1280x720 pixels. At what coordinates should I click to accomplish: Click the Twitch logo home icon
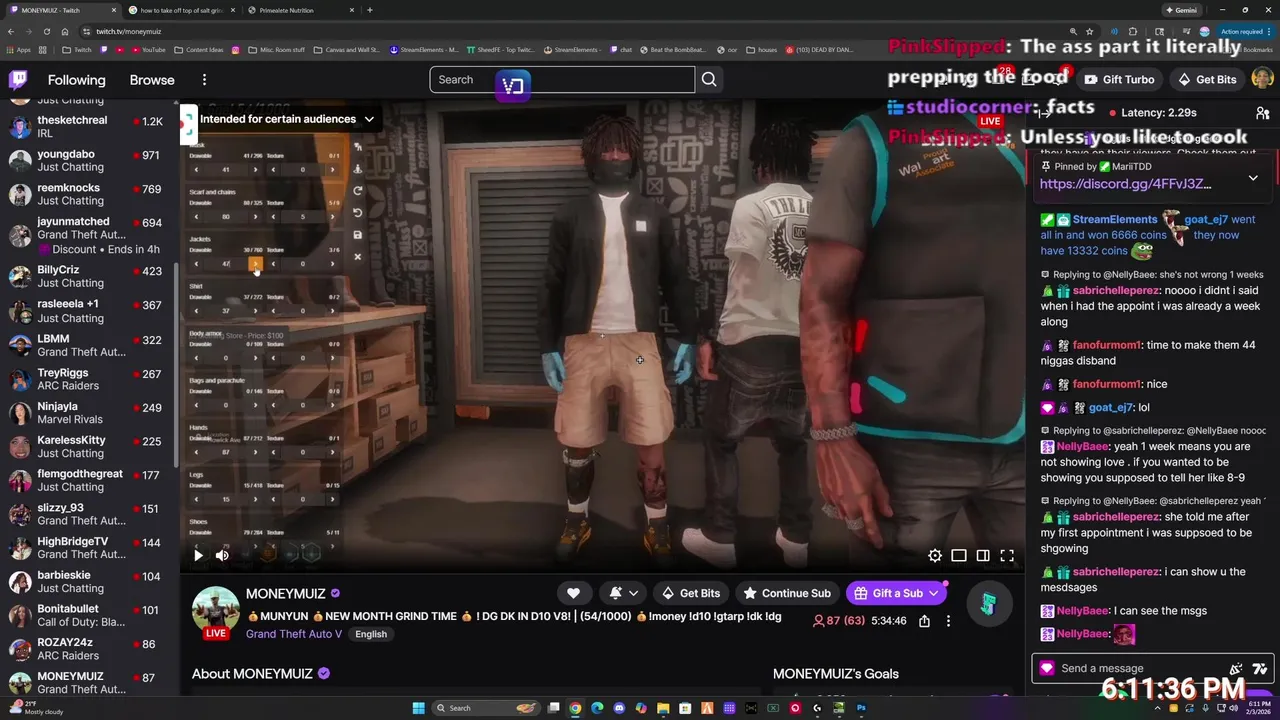pyautogui.click(x=18, y=80)
